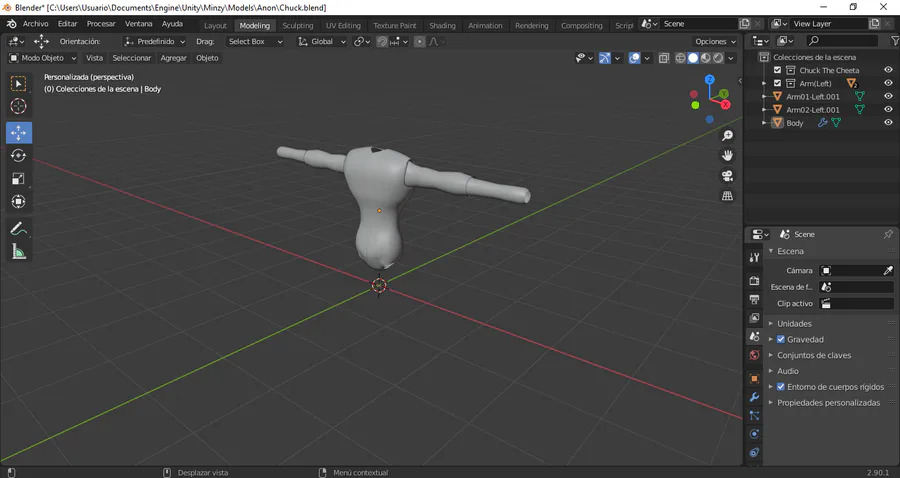Open Render properties tab

pos(754,281)
